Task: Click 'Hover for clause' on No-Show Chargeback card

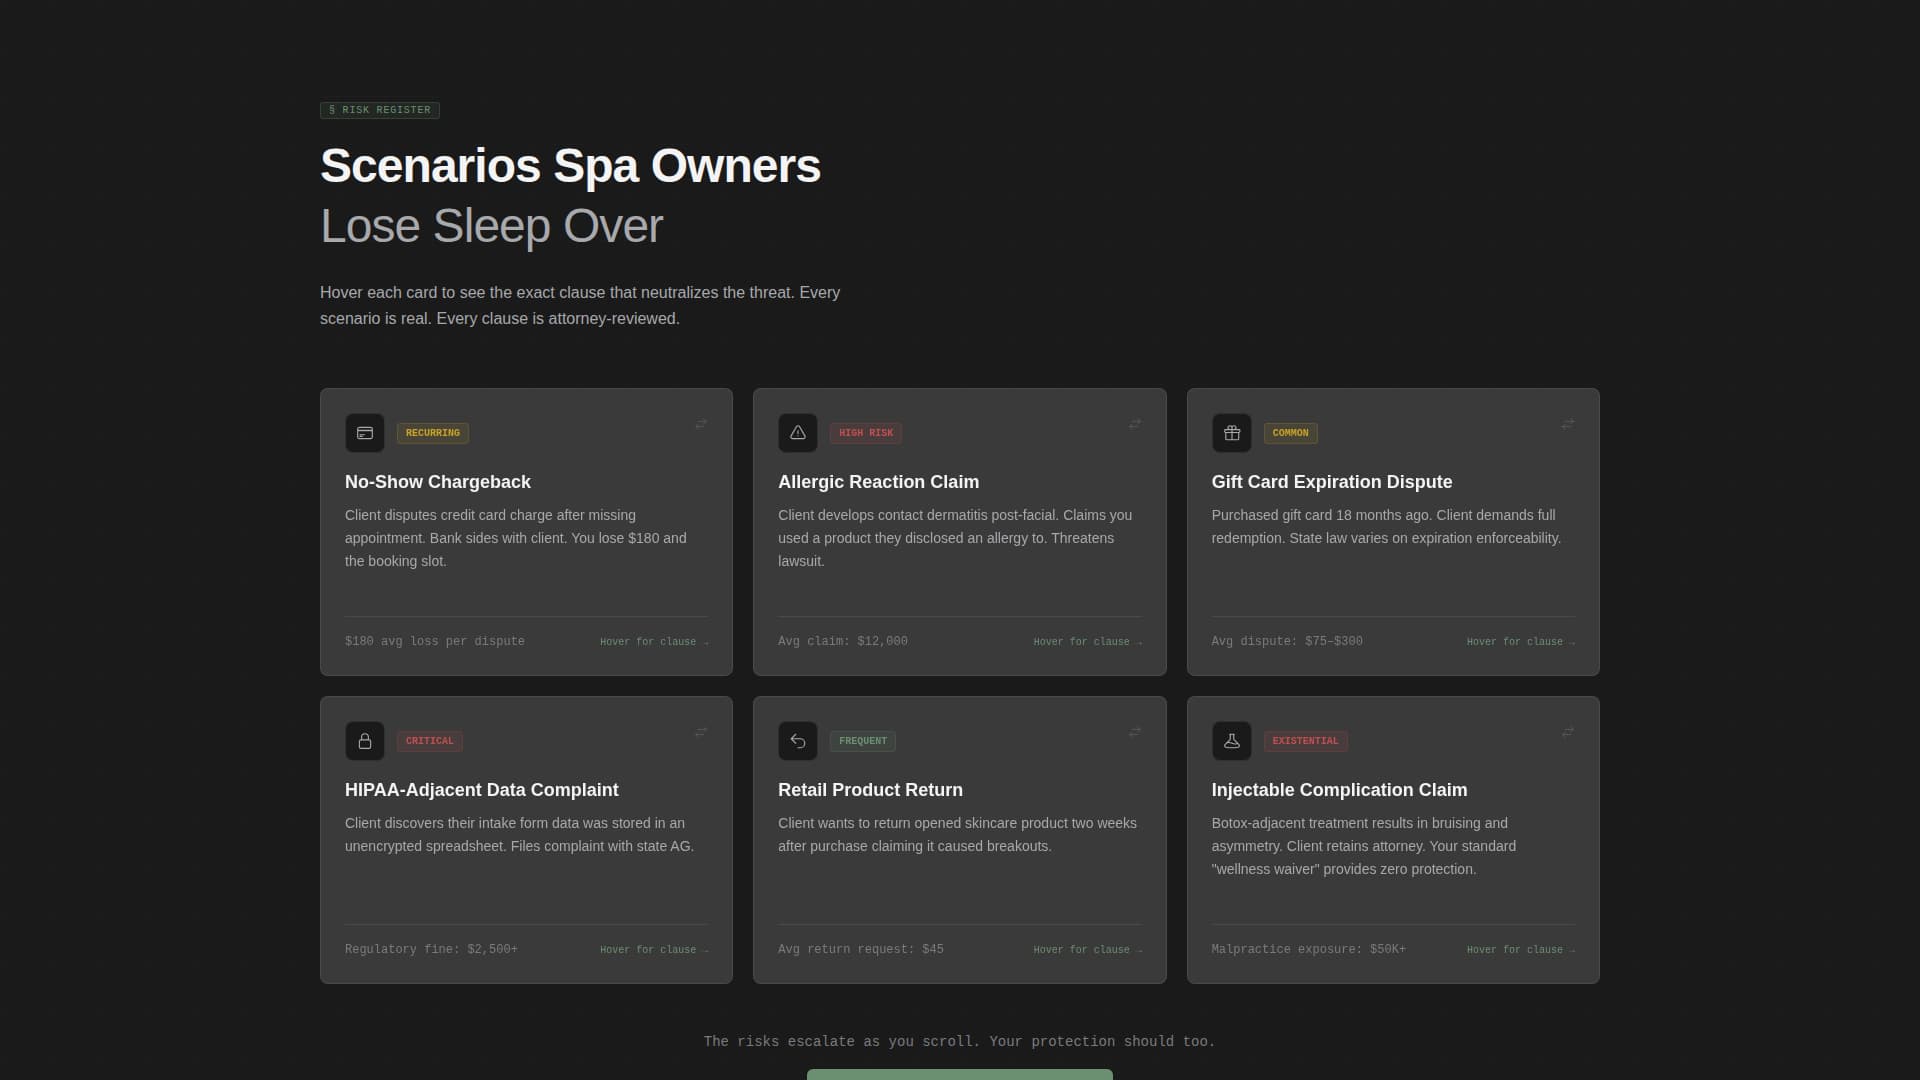Action: (654, 642)
